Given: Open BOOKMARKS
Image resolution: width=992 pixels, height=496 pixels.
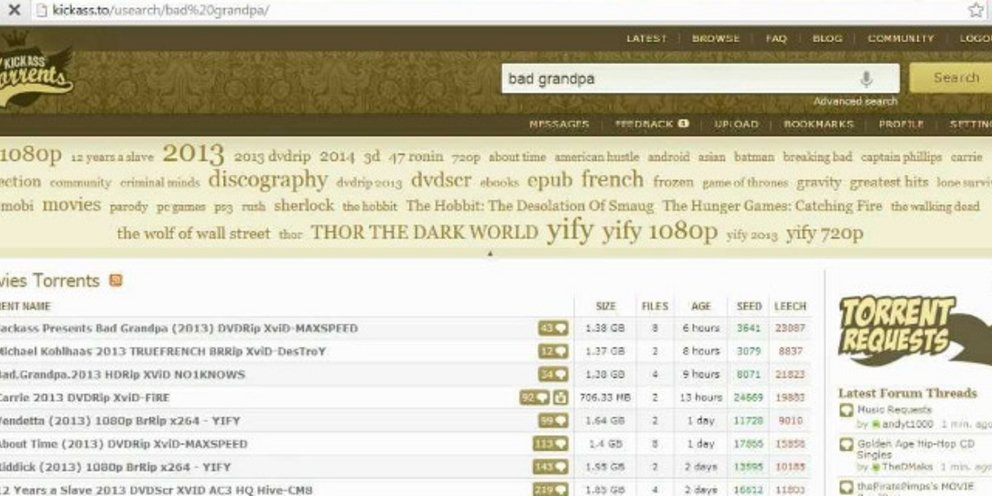Looking at the screenshot, I should point(818,124).
